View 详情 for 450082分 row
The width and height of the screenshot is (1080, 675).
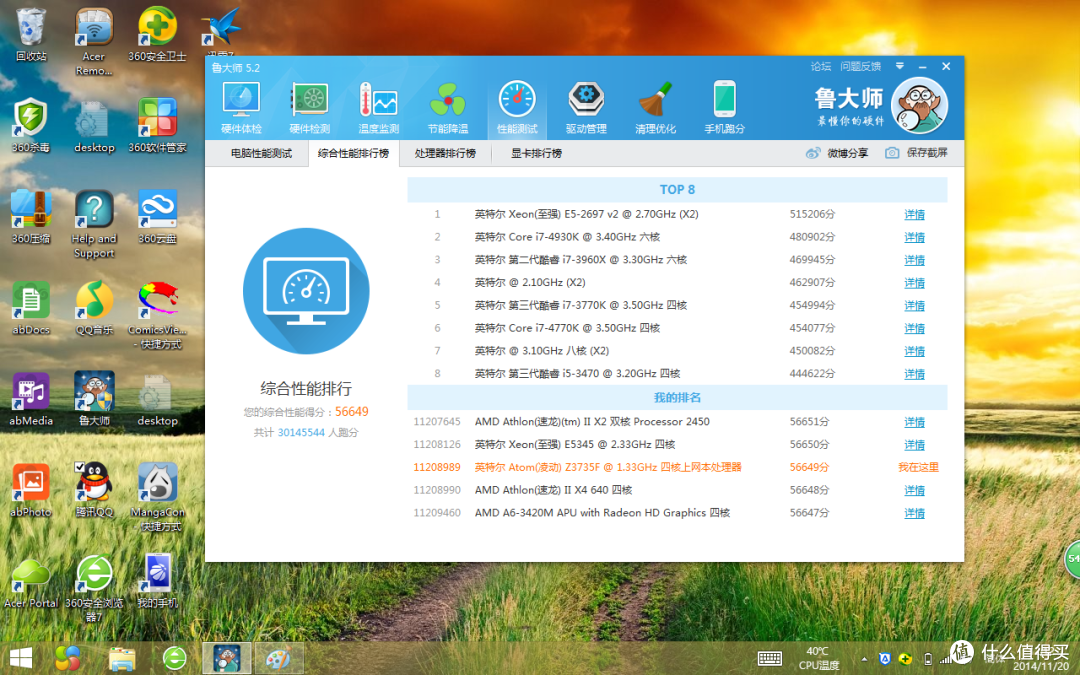914,351
